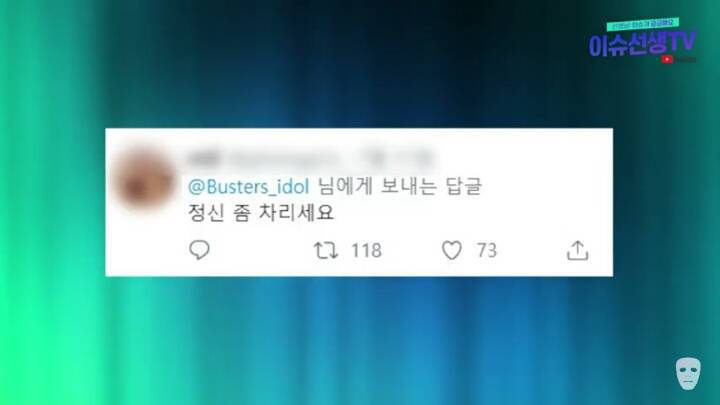Image resolution: width=720 pixels, height=405 pixels.
Task: Click the blurred username above the tweet
Action: click(285, 158)
